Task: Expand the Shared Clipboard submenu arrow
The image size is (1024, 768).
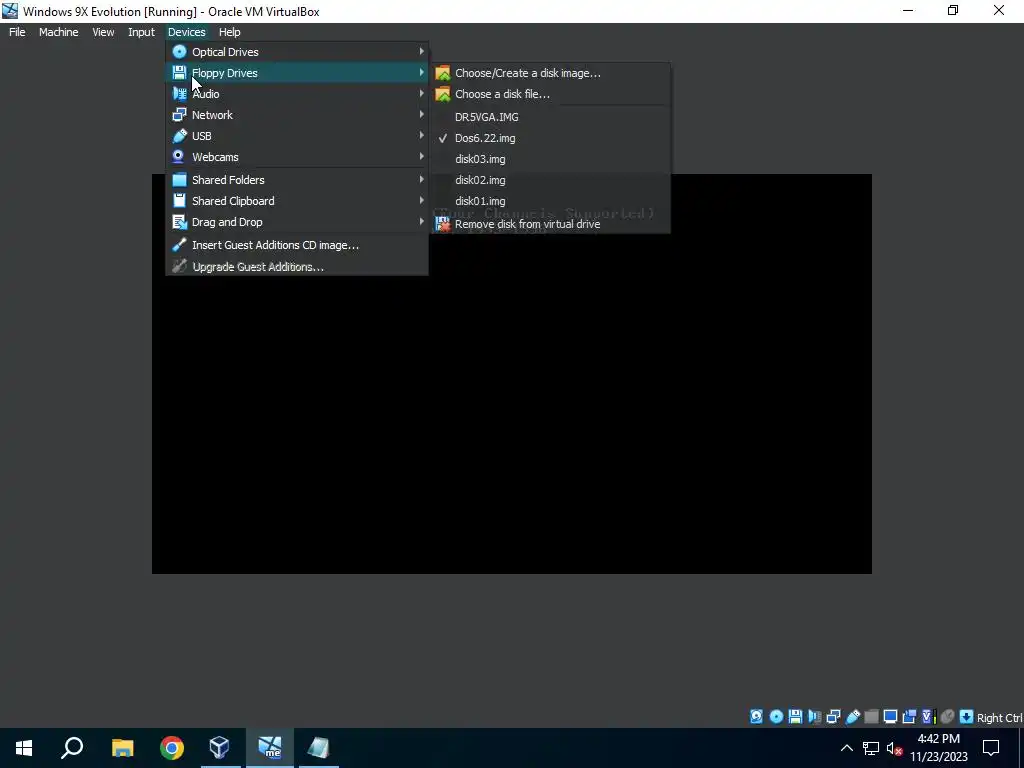Action: click(x=421, y=200)
